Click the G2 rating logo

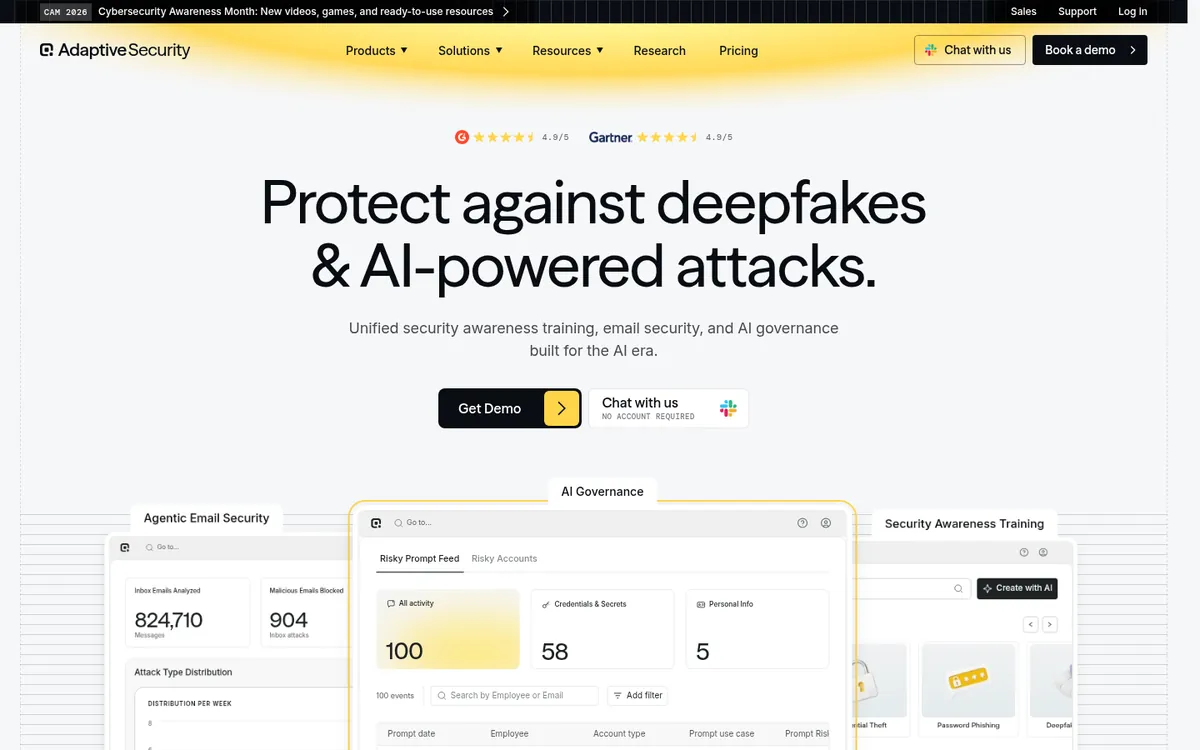[x=462, y=137]
